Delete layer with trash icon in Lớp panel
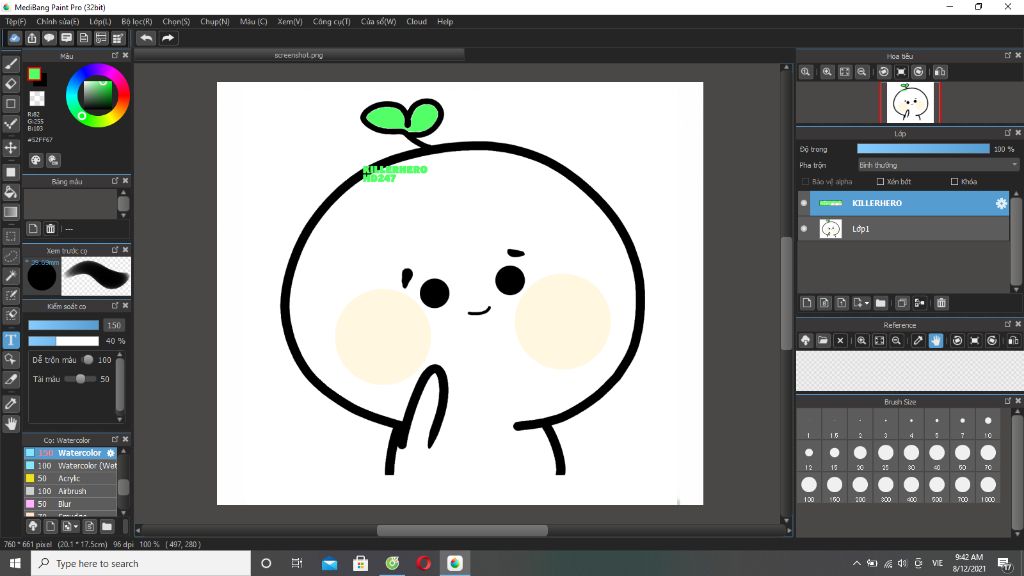This screenshot has height=576, width=1024. [941, 303]
